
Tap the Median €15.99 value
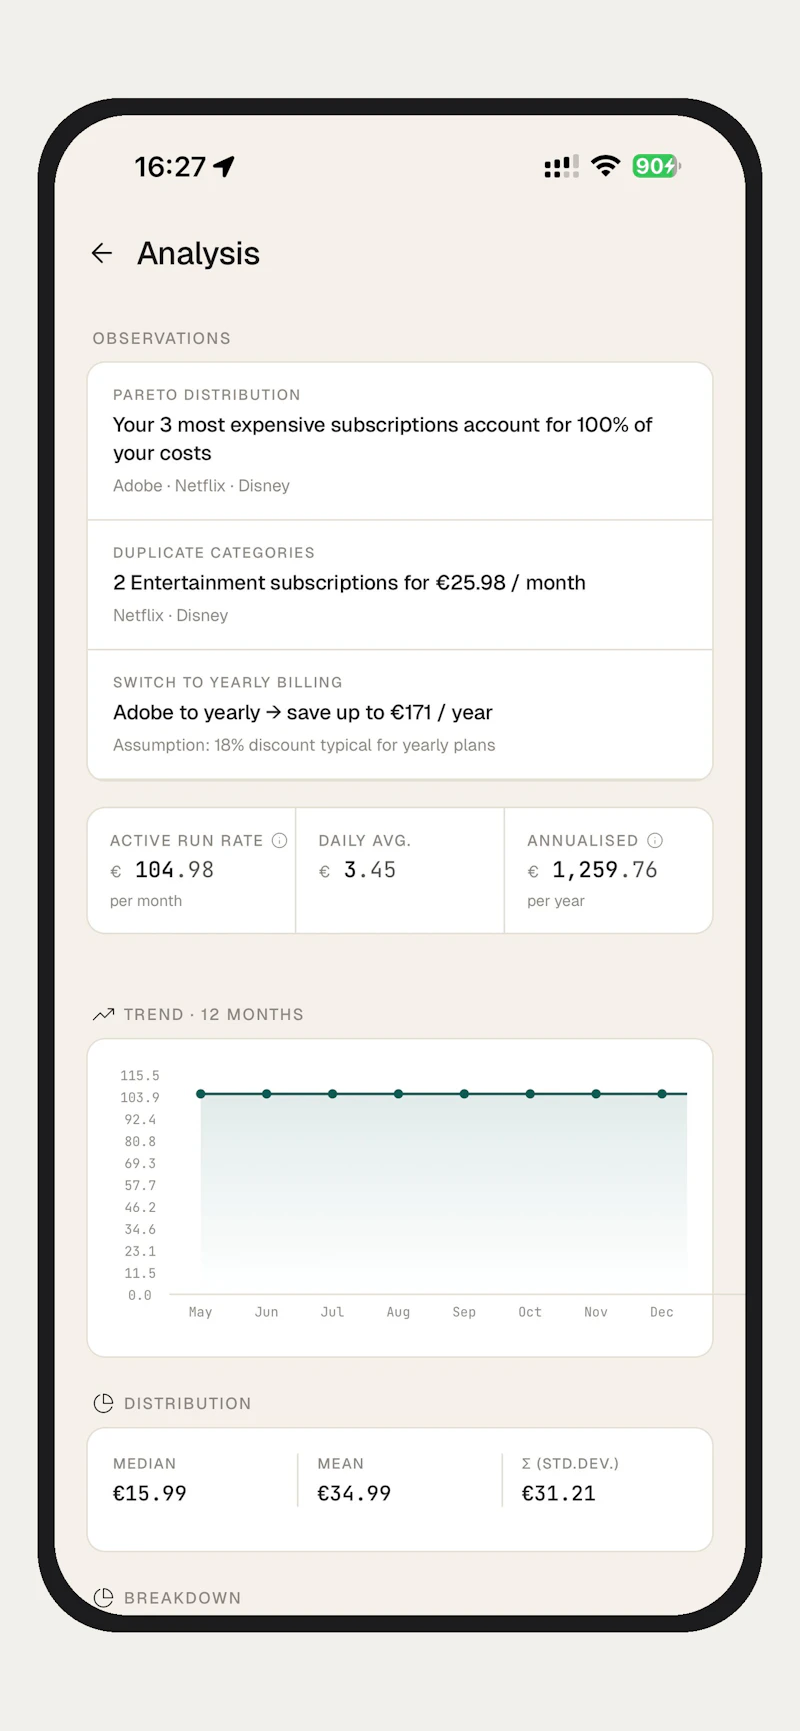click(x=150, y=1493)
